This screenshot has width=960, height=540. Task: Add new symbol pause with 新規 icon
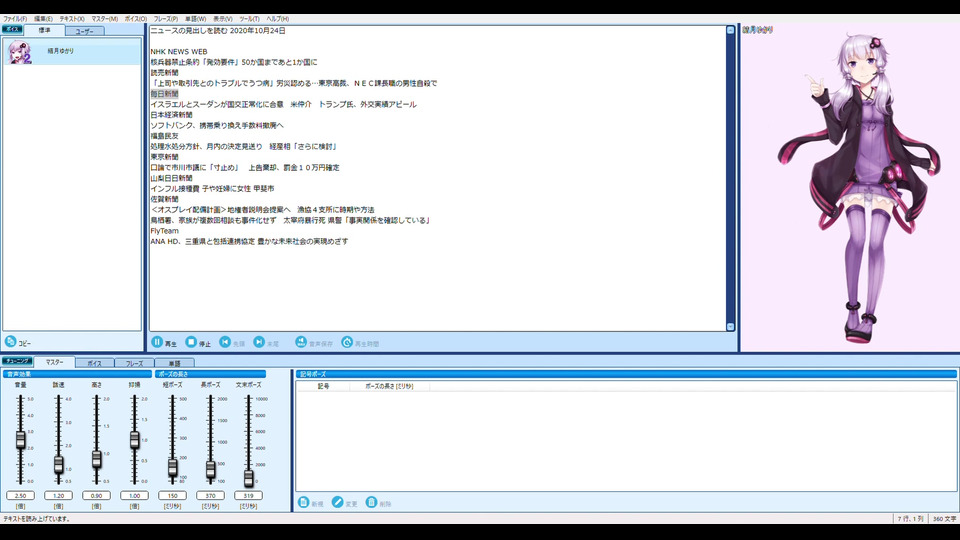click(304, 502)
